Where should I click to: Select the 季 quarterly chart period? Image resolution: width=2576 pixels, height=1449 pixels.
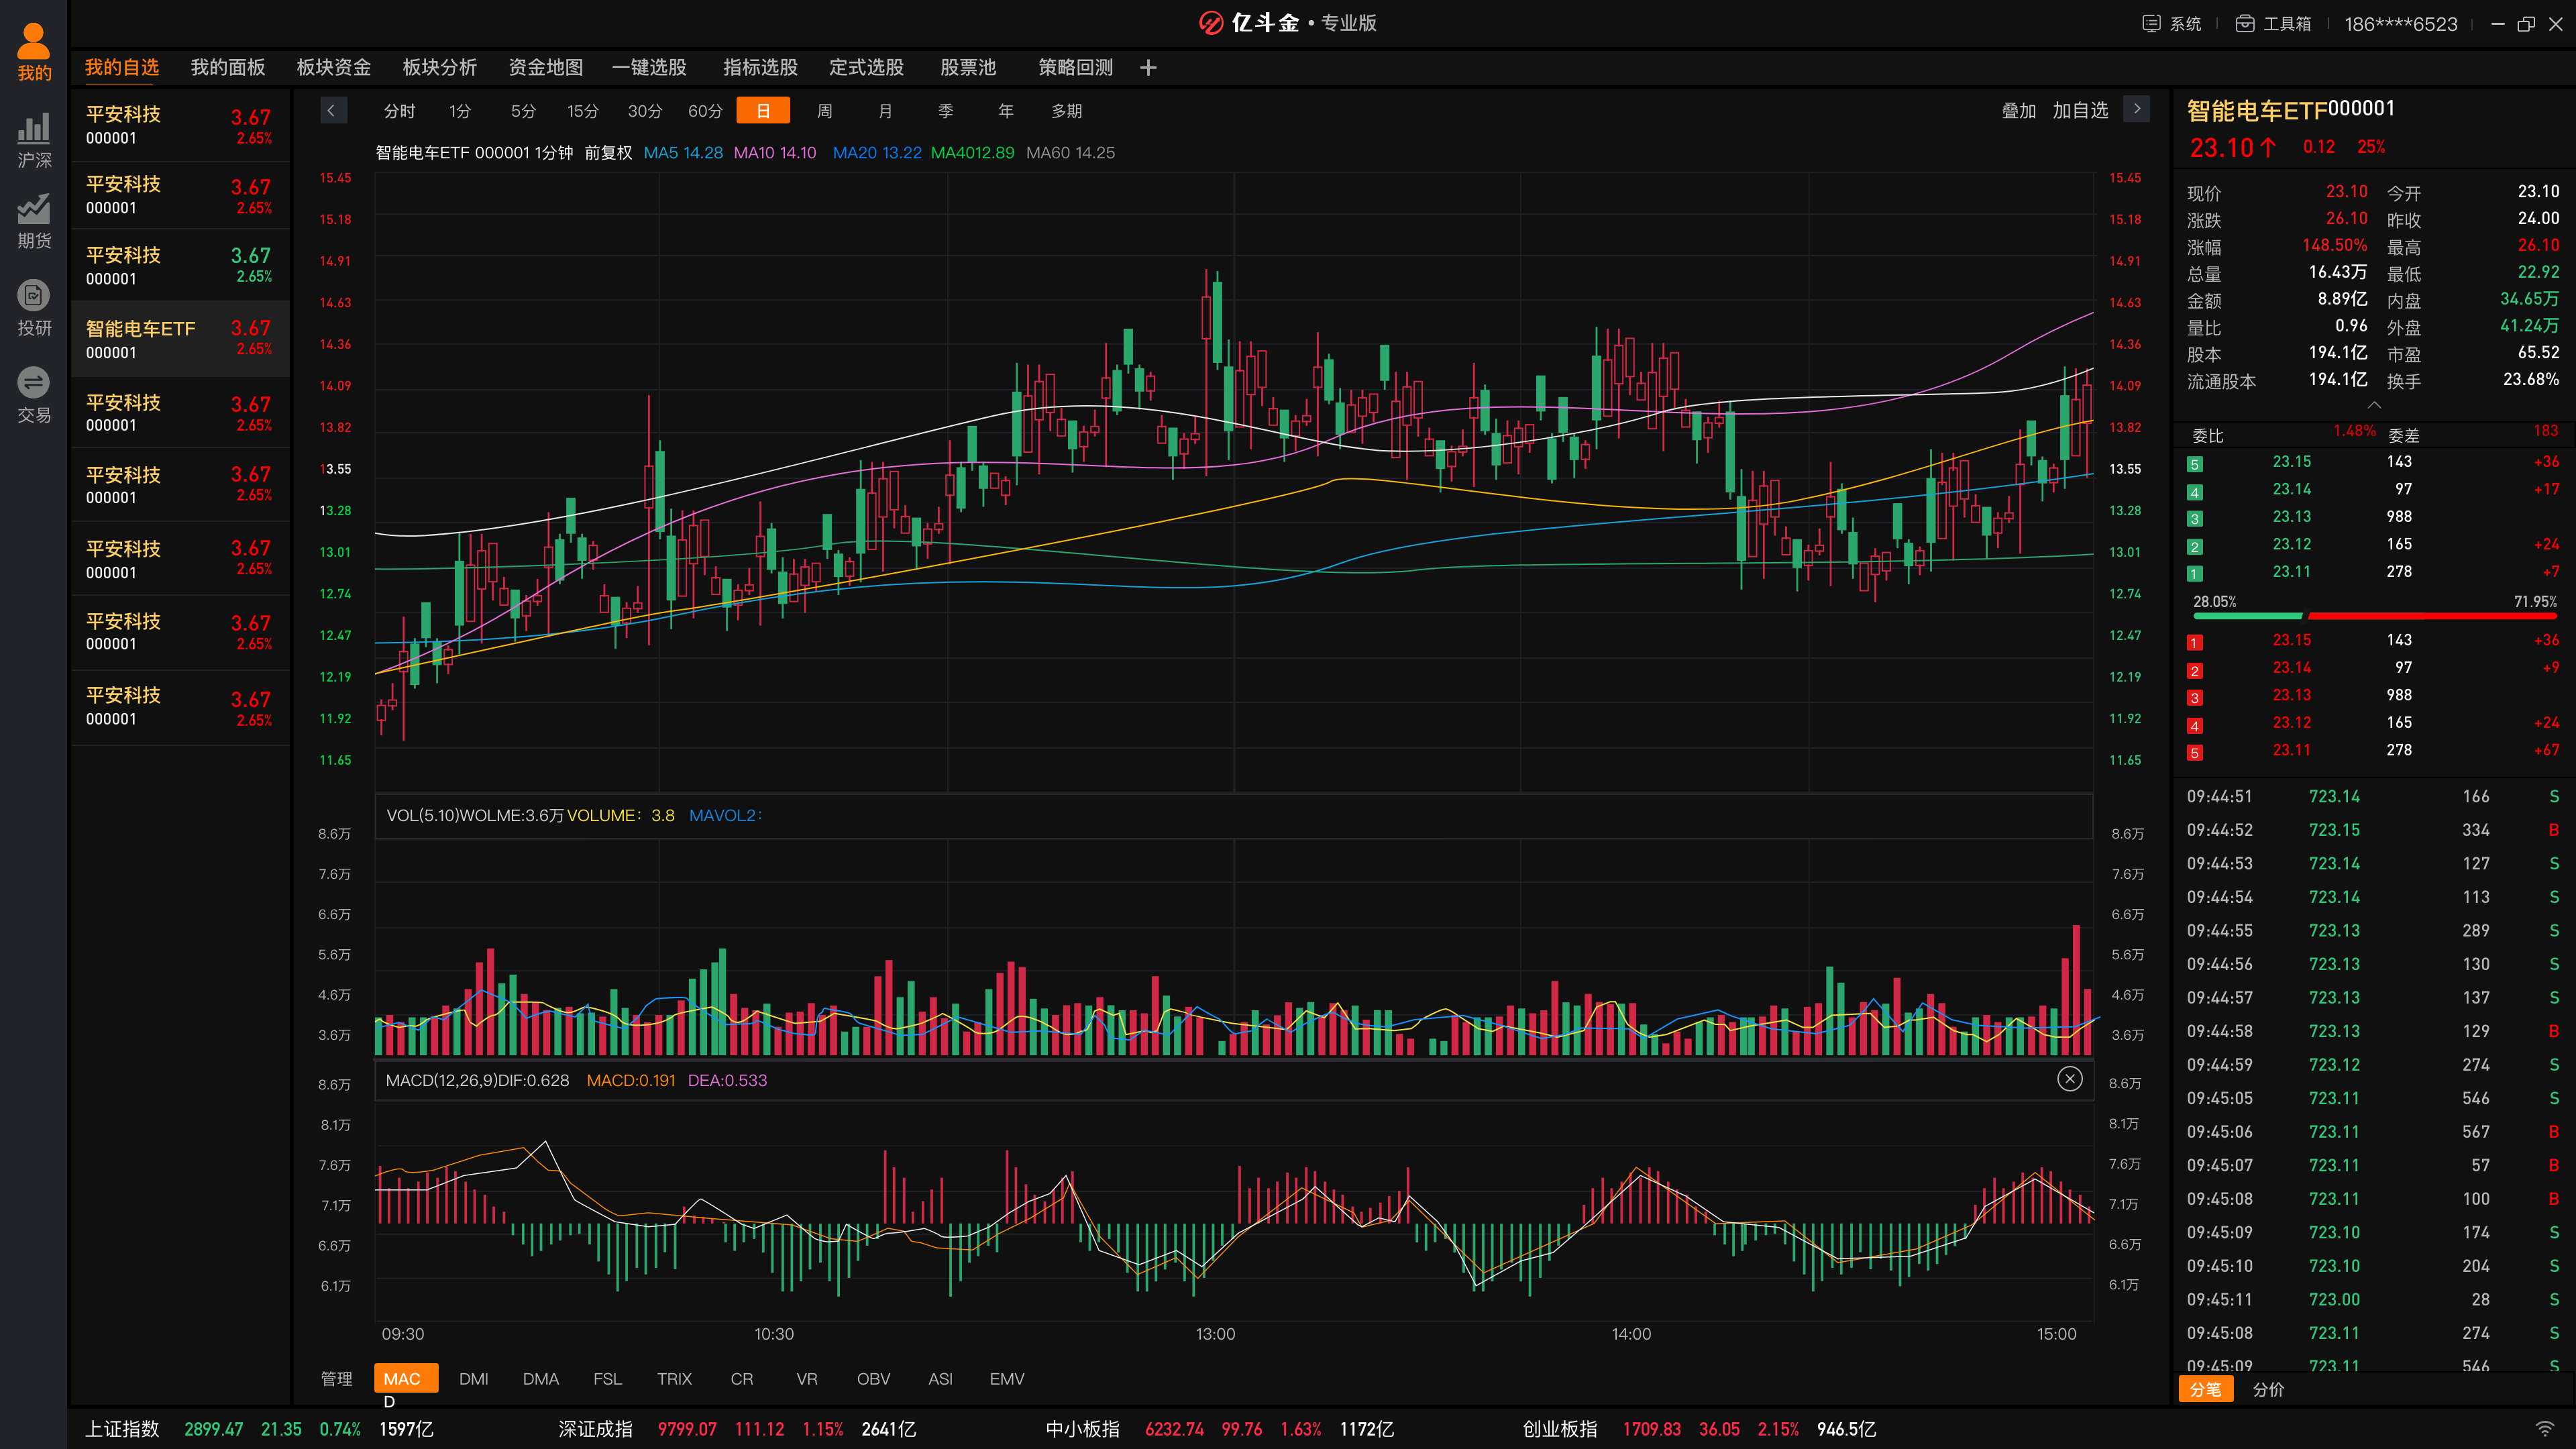(946, 111)
